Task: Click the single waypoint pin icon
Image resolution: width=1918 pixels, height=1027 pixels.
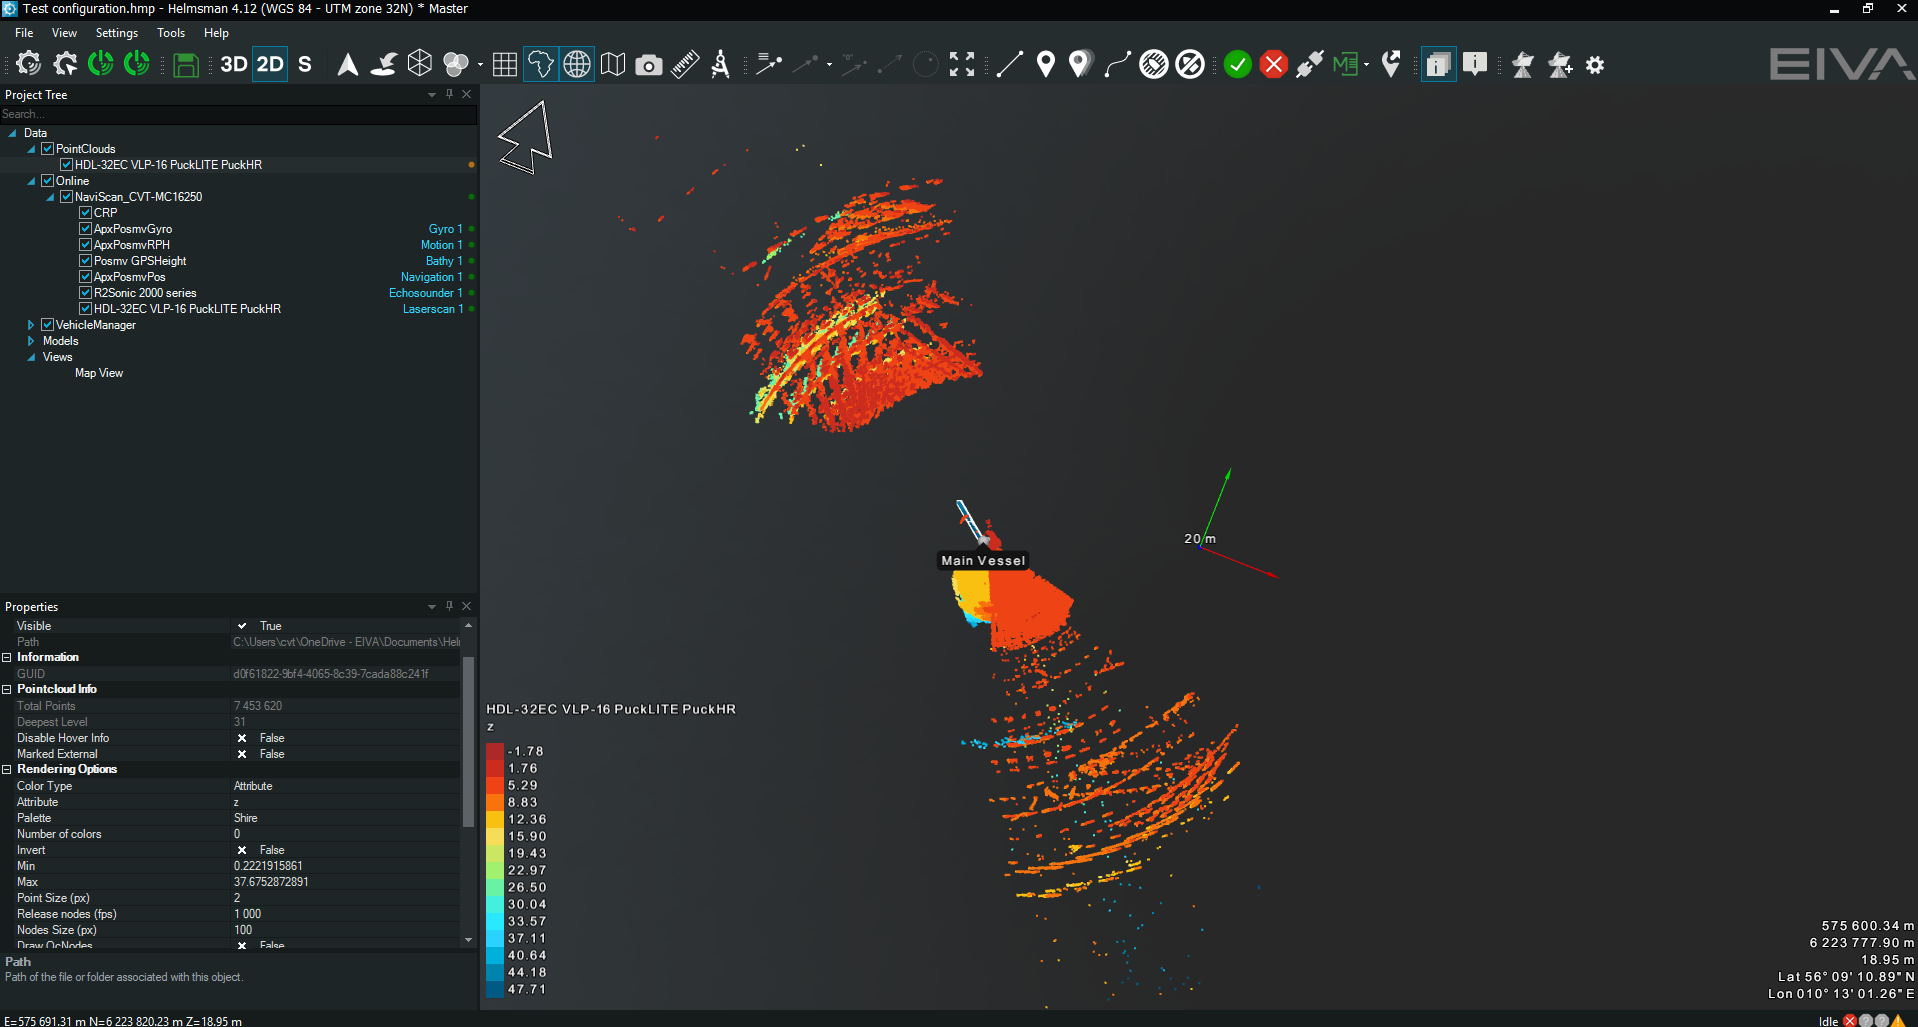Action: (x=1046, y=65)
